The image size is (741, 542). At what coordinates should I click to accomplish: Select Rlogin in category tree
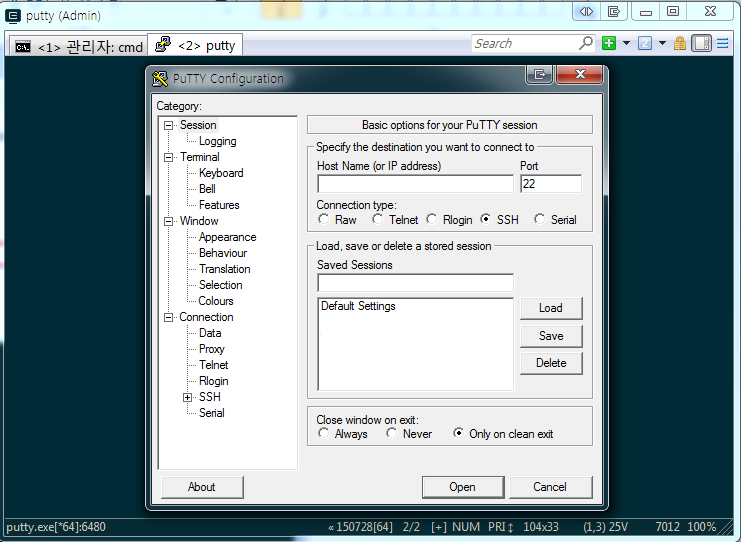point(214,381)
